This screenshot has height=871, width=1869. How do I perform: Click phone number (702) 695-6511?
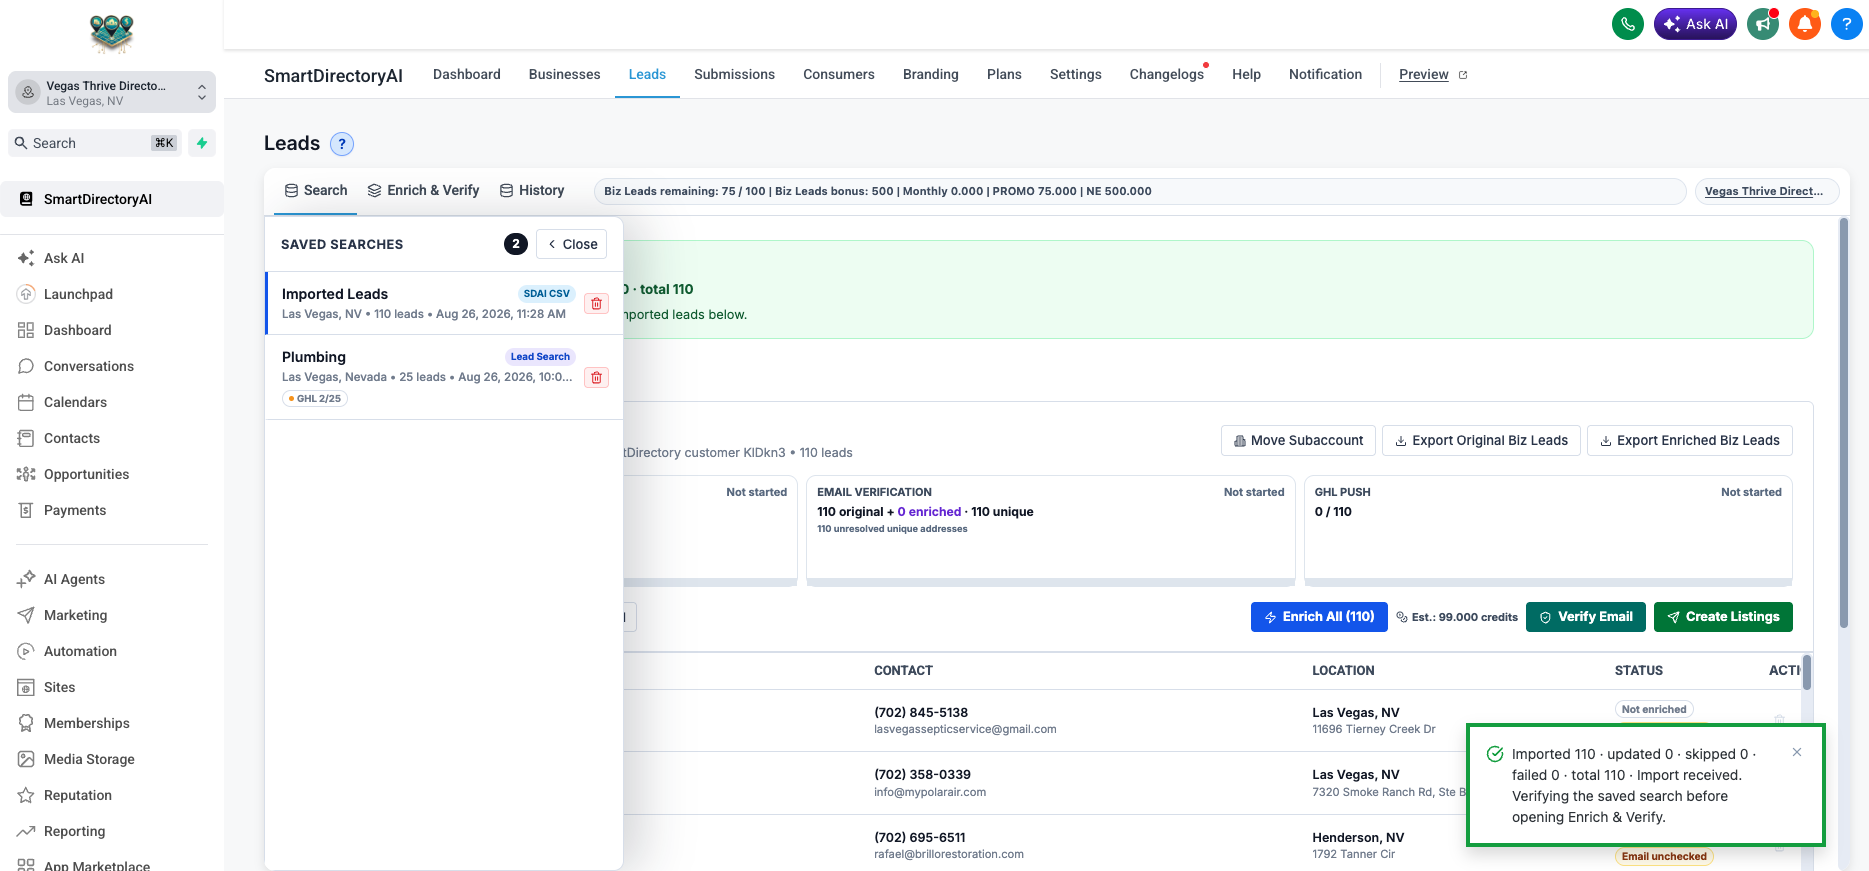coord(920,837)
